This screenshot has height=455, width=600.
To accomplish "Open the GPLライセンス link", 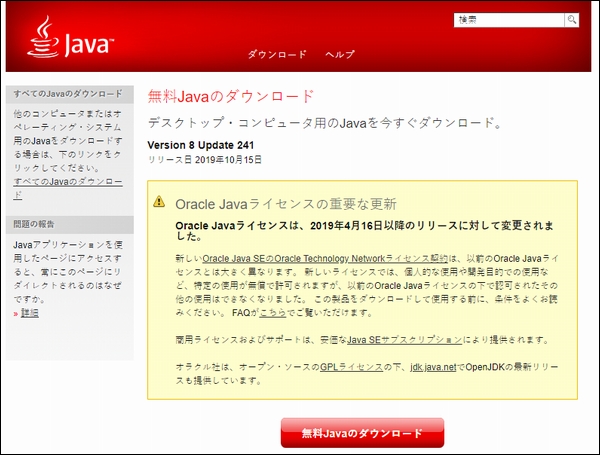I will (x=351, y=367).
